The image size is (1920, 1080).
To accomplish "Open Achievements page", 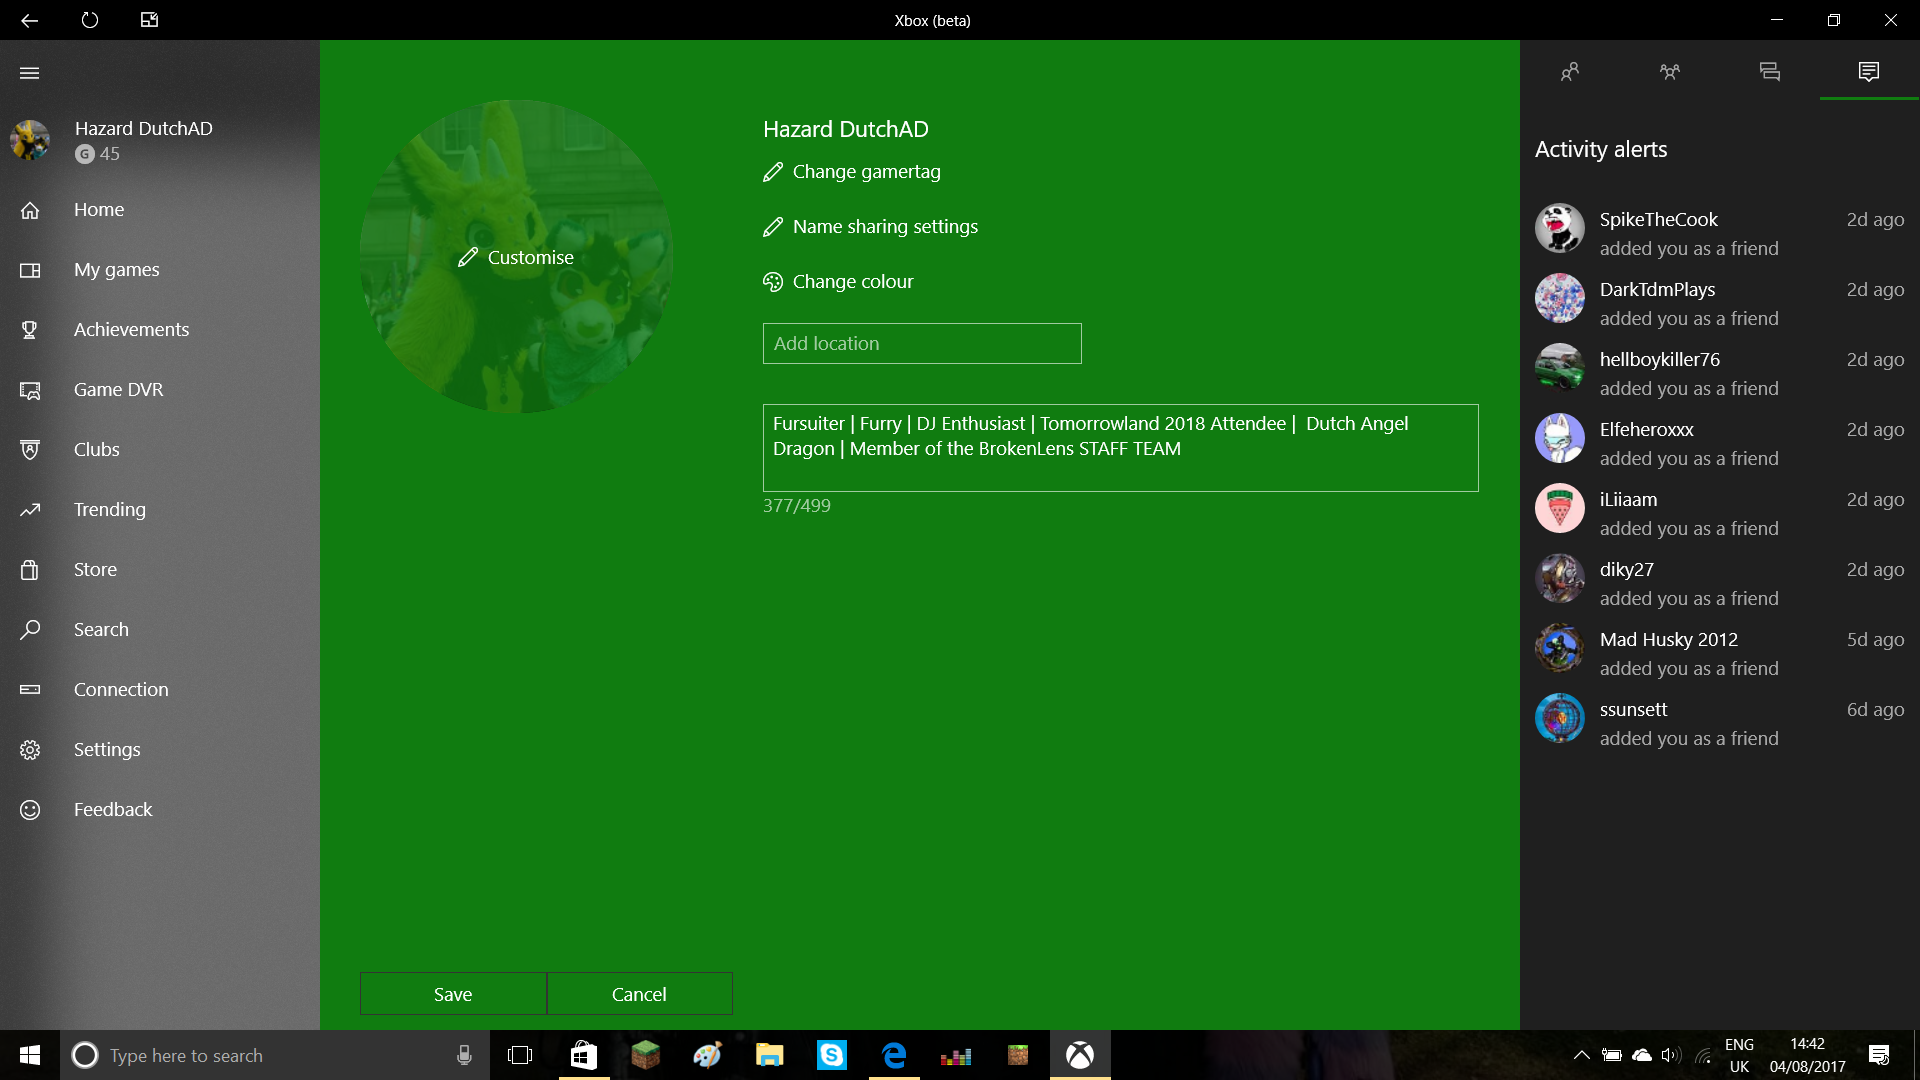I will pos(160,330).
